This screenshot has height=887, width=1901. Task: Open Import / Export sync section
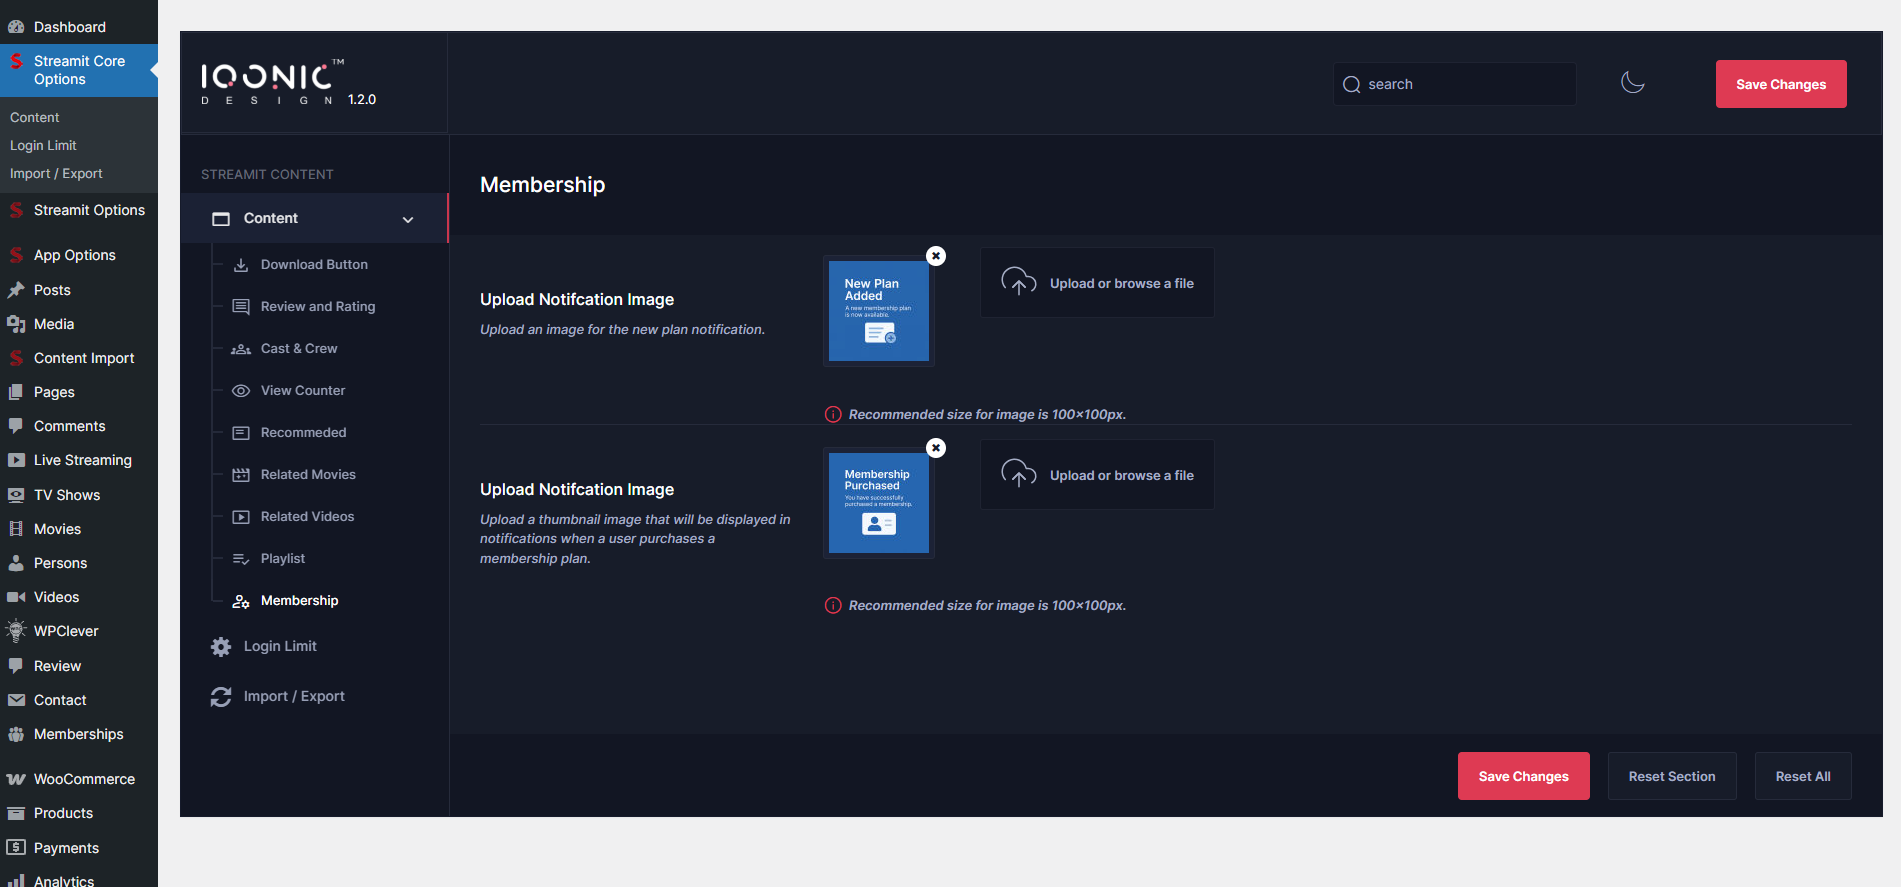[x=293, y=697]
